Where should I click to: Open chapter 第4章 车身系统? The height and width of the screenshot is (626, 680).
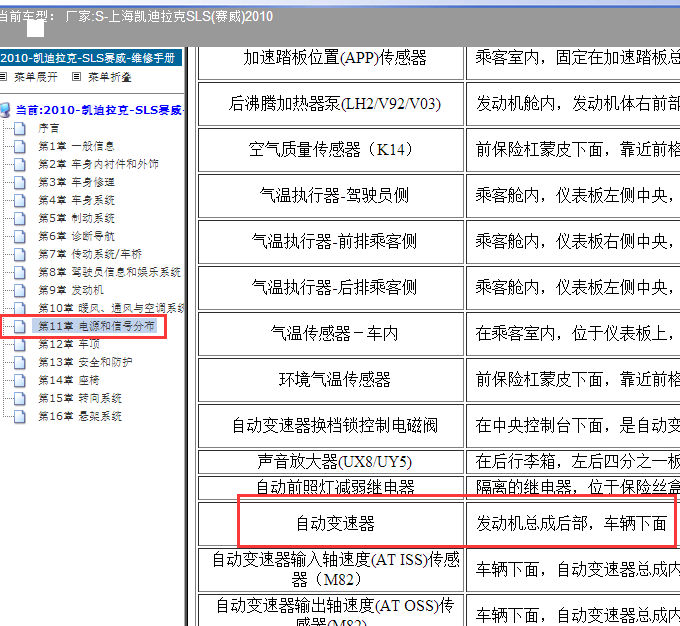click(76, 200)
